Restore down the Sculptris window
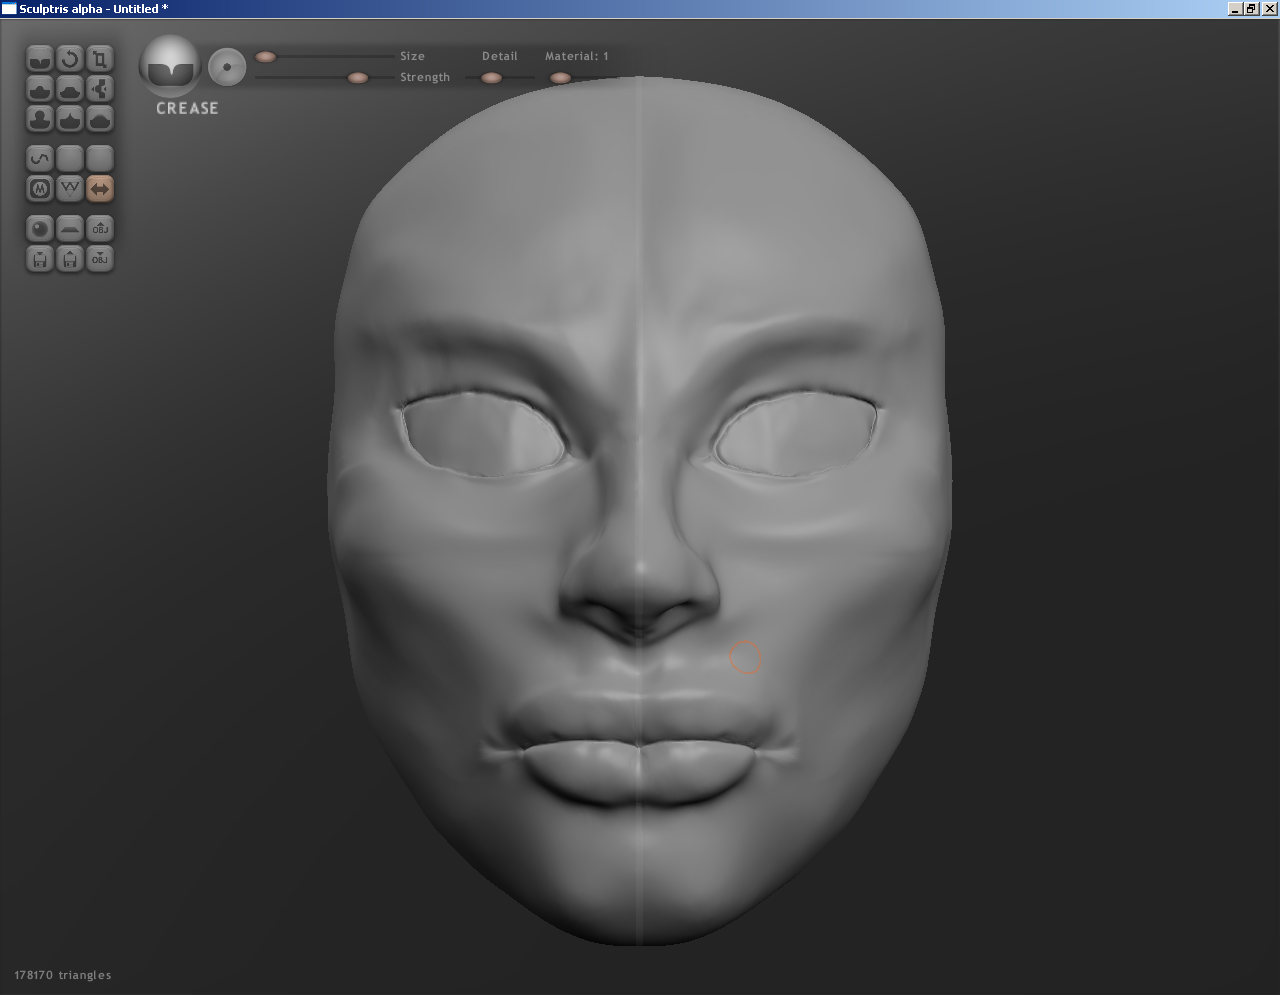 tap(1250, 9)
